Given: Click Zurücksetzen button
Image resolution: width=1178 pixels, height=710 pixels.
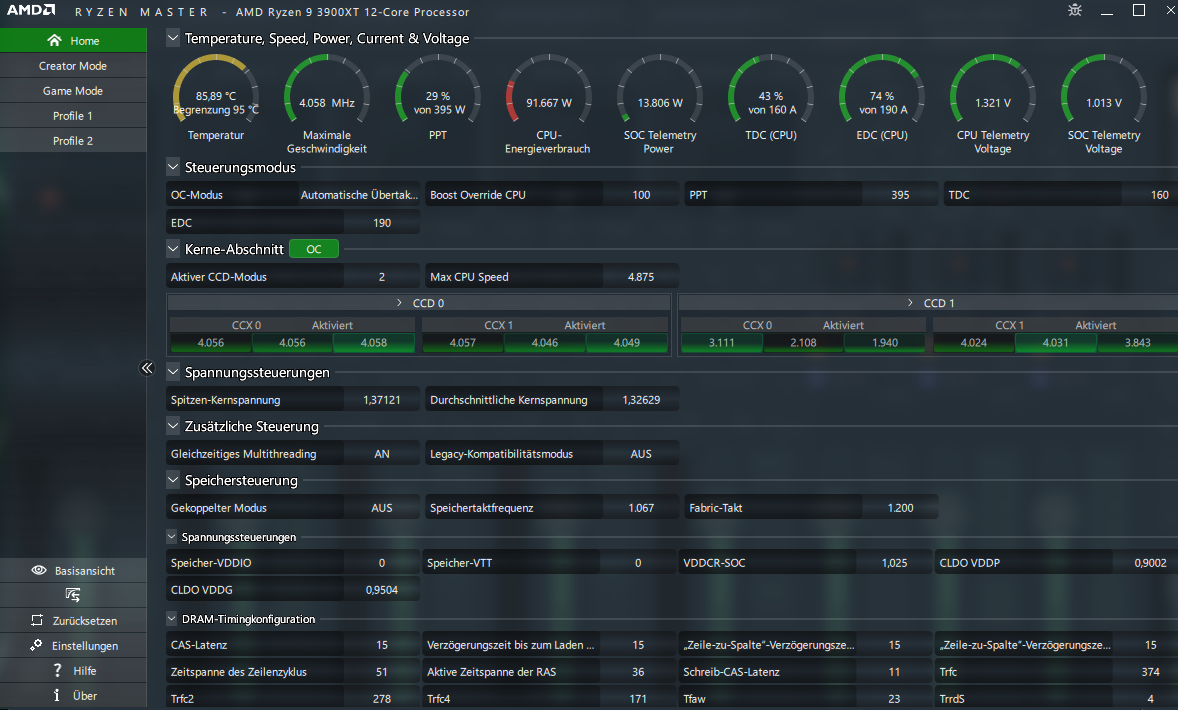Looking at the screenshot, I should pos(73,621).
